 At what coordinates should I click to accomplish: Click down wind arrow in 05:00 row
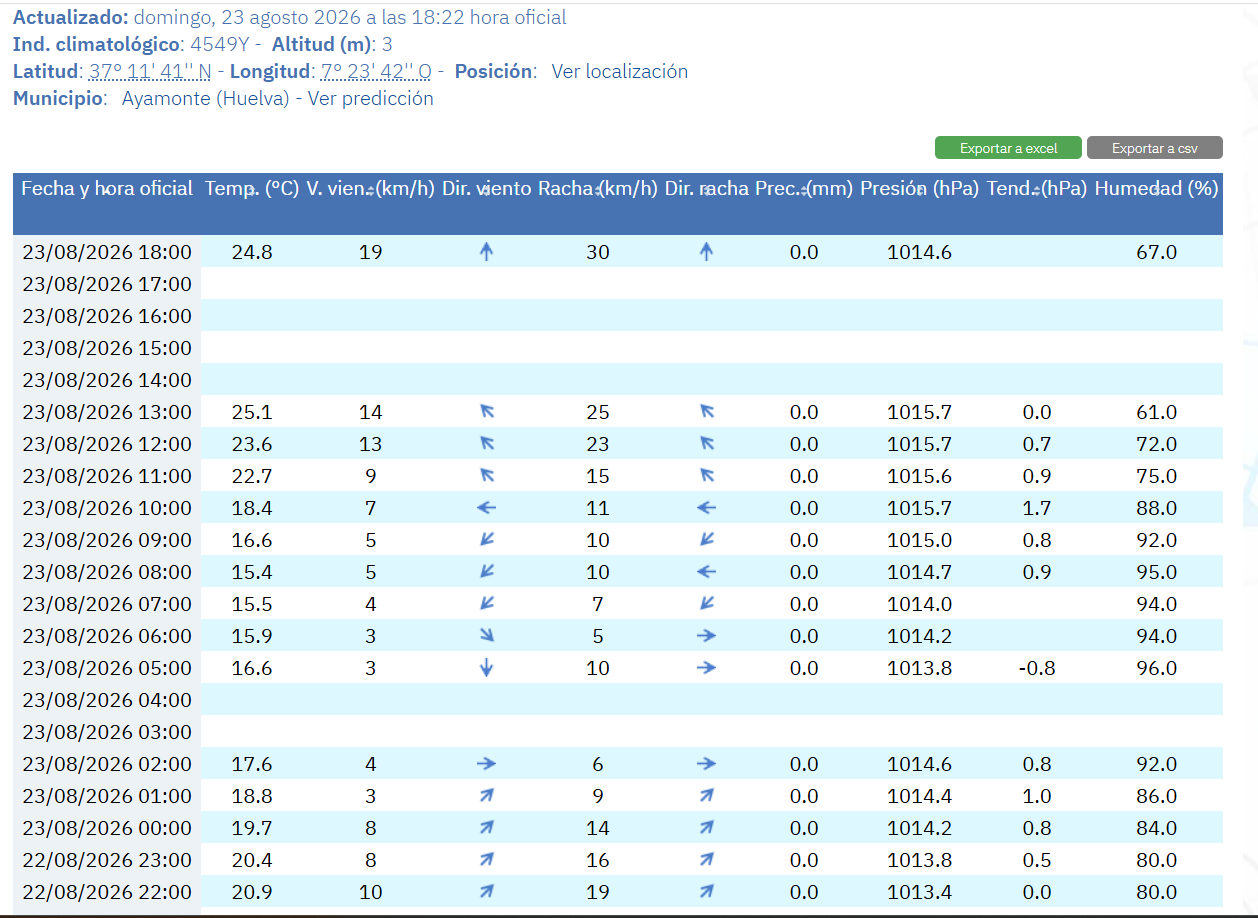[x=486, y=668]
